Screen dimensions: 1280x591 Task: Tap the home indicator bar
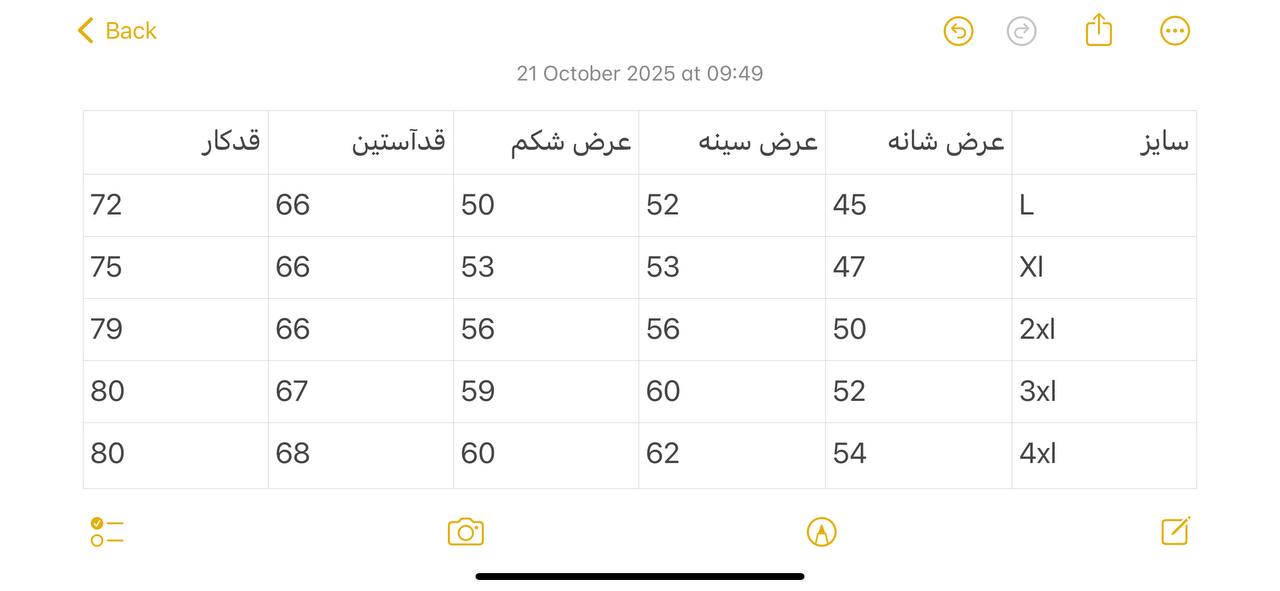click(x=640, y=577)
